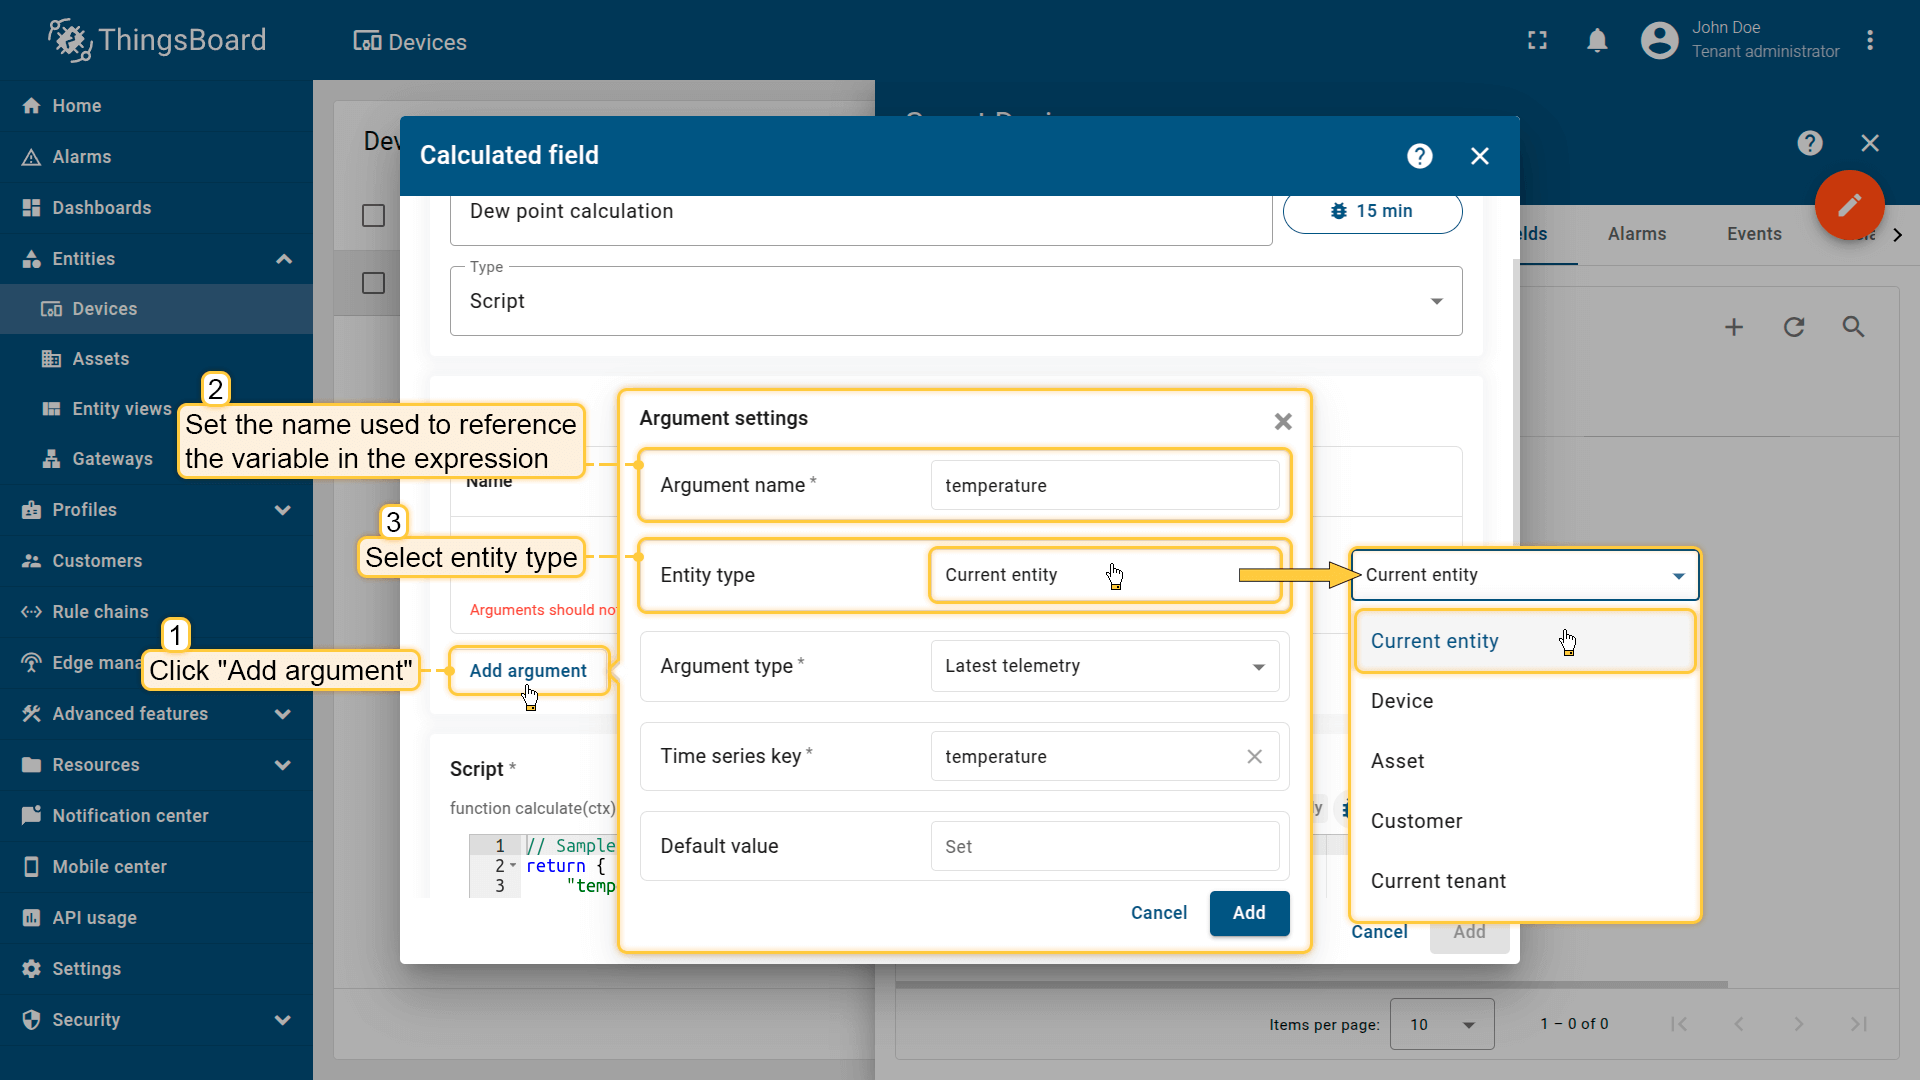The width and height of the screenshot is (1920, 1080).
Task: Select Device from entity type list
Action: pyautogui.click(x=1402, y=701)
